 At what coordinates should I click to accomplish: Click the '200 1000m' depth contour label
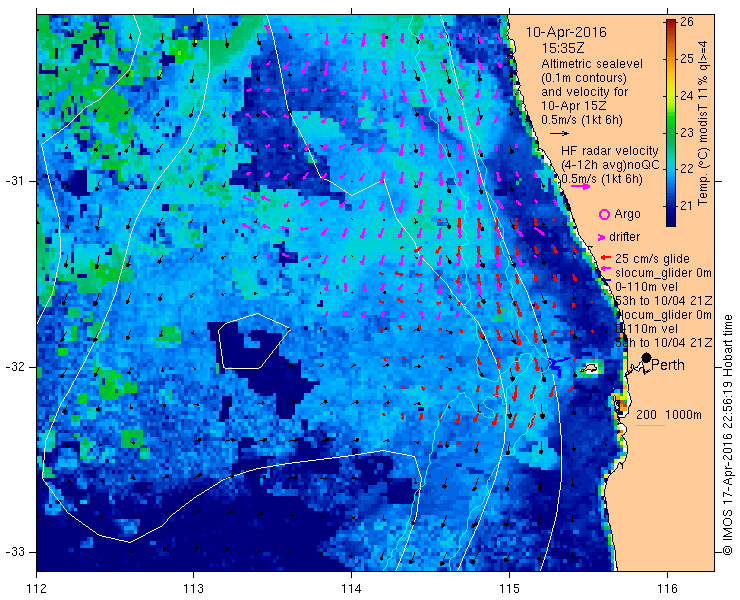tap(669, 415)
